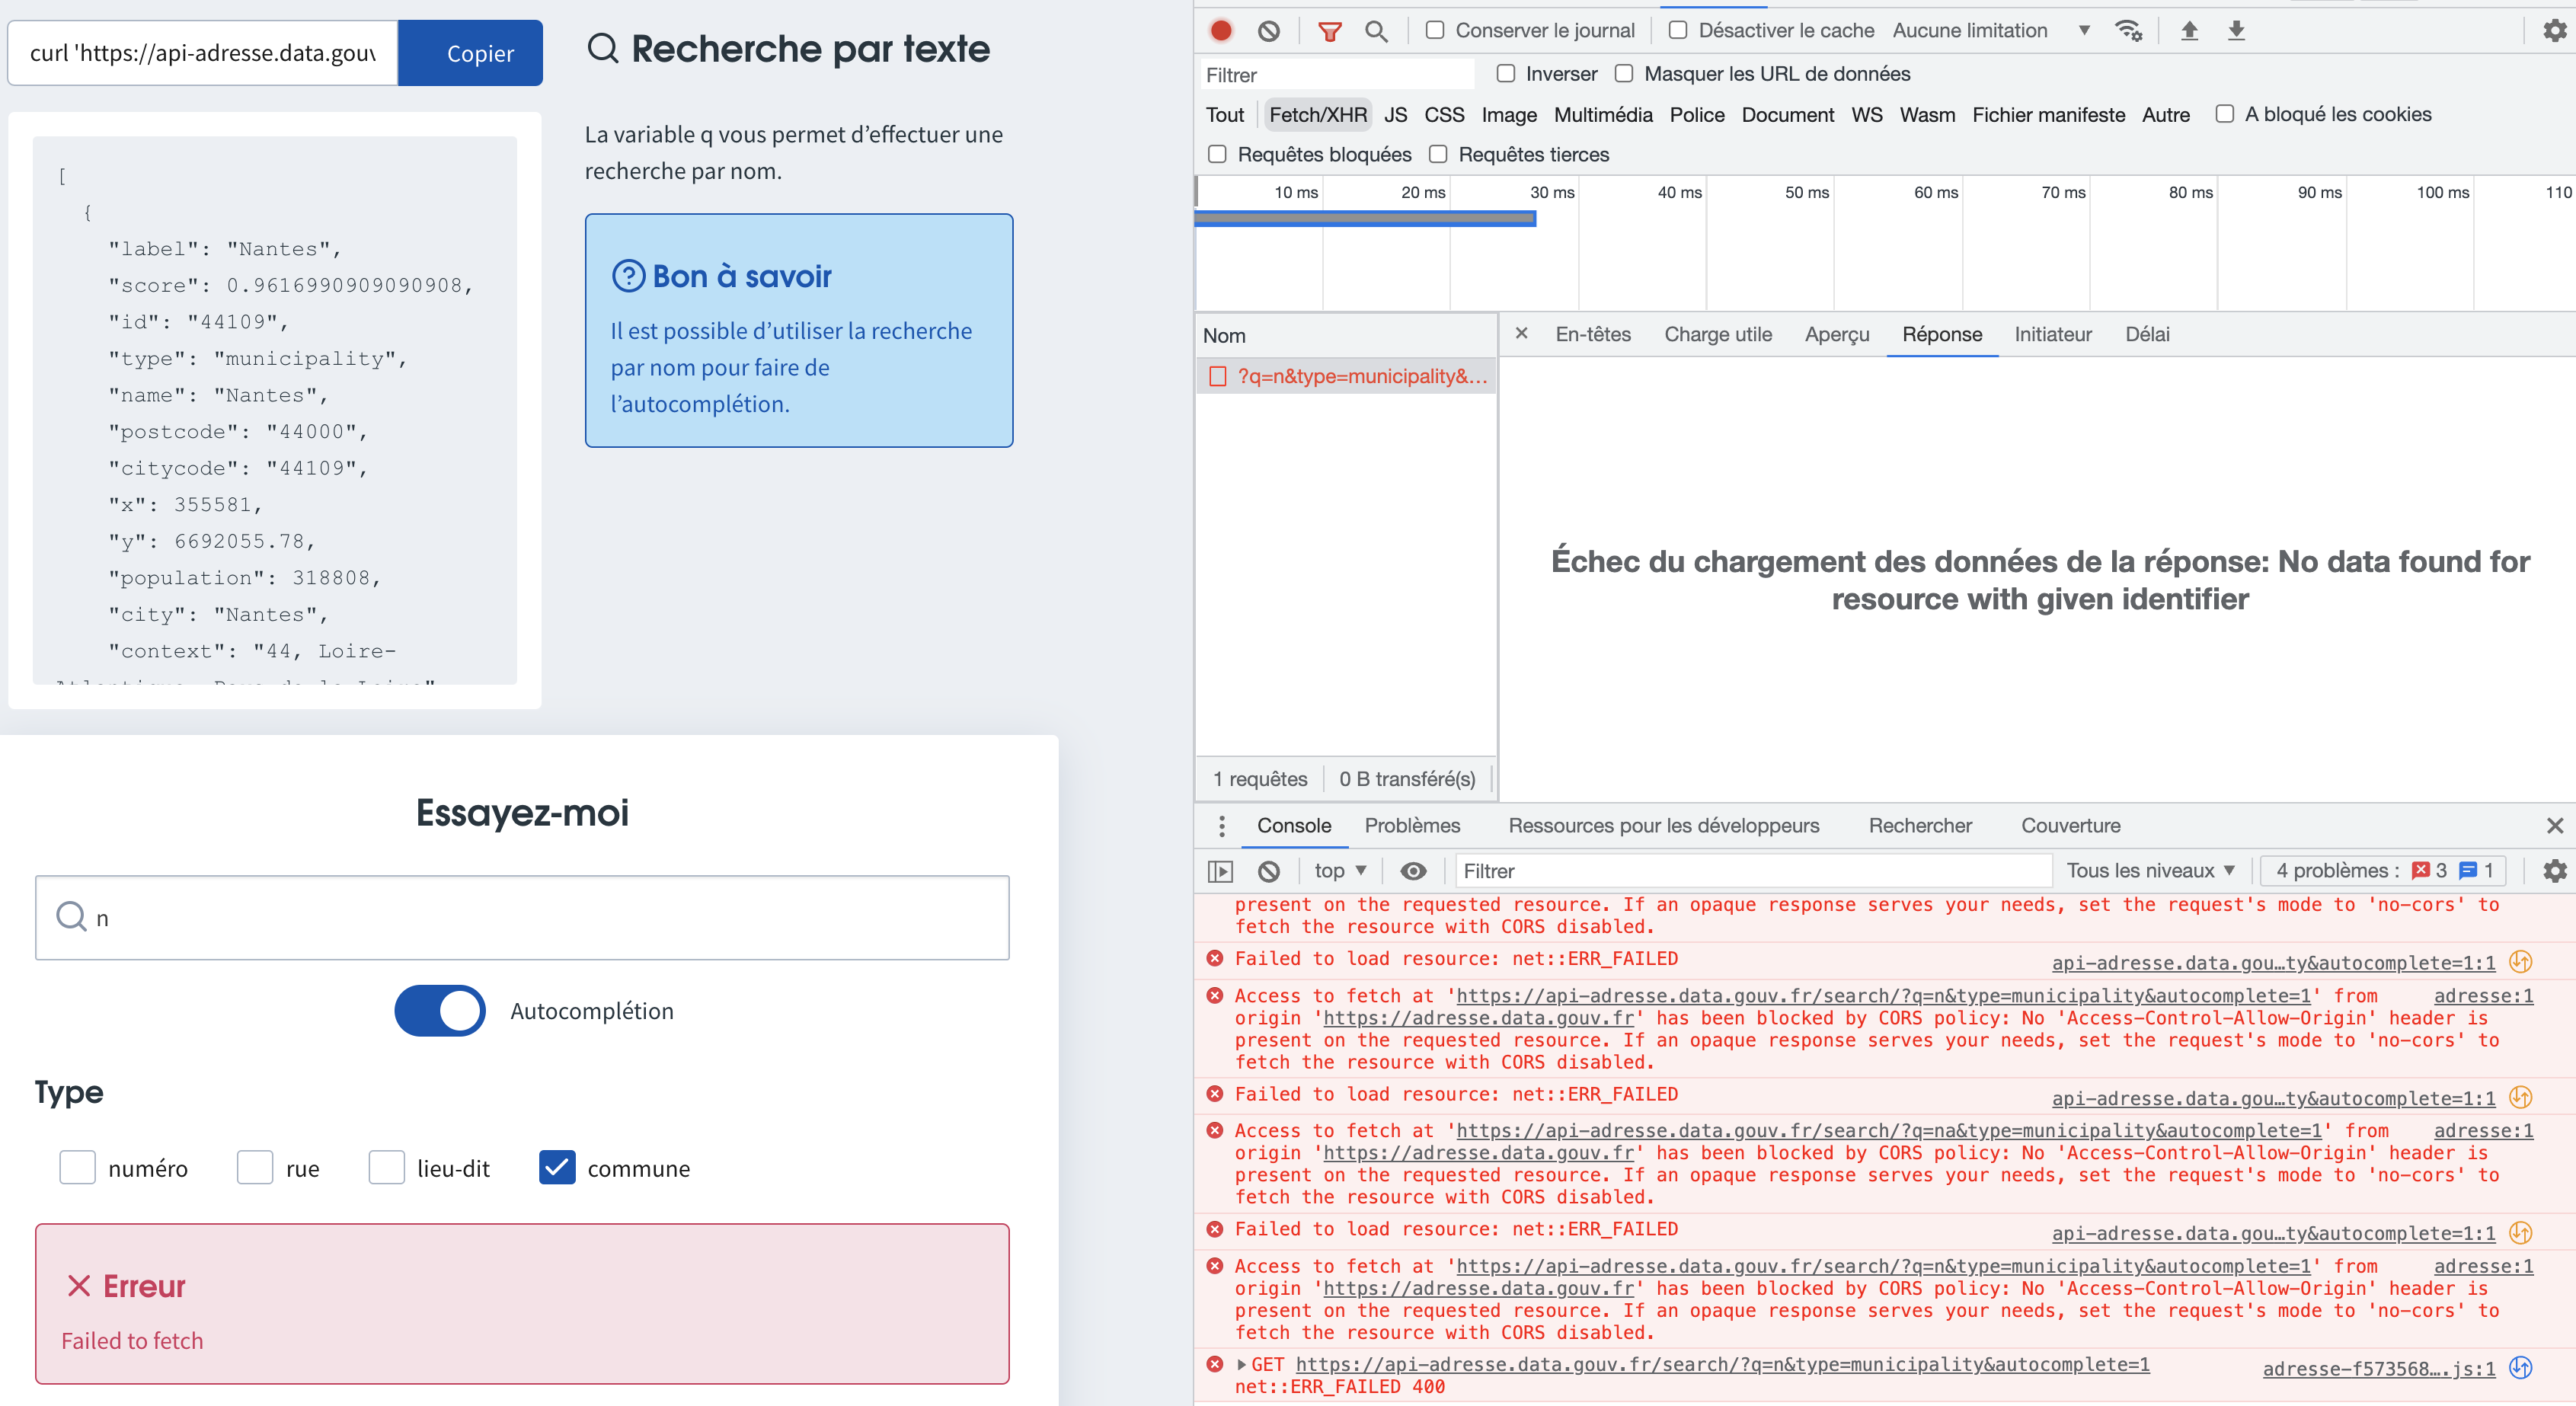Import a HAR file with the upload arrow

coord(2189,30)
